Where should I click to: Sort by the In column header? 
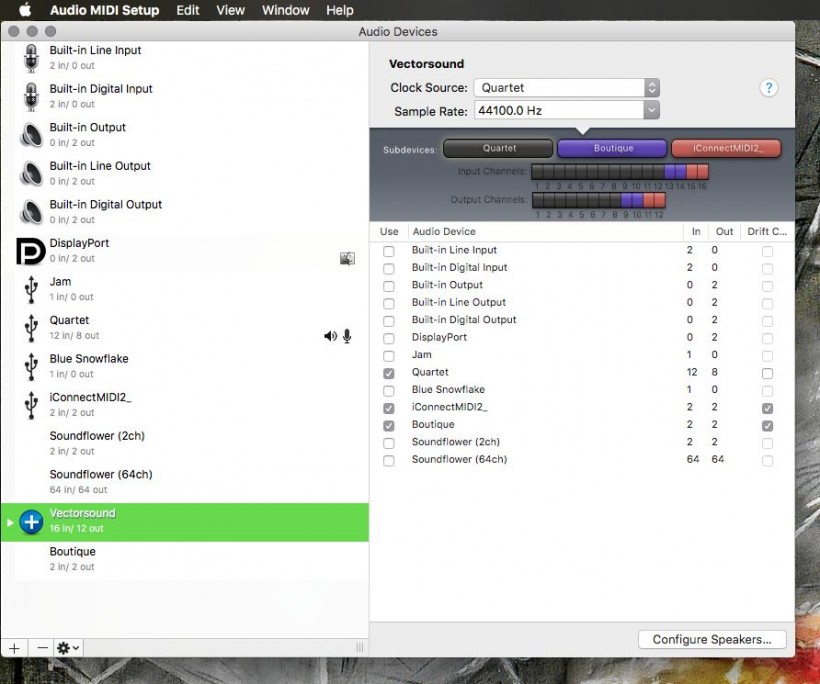(x=696, y=232)
